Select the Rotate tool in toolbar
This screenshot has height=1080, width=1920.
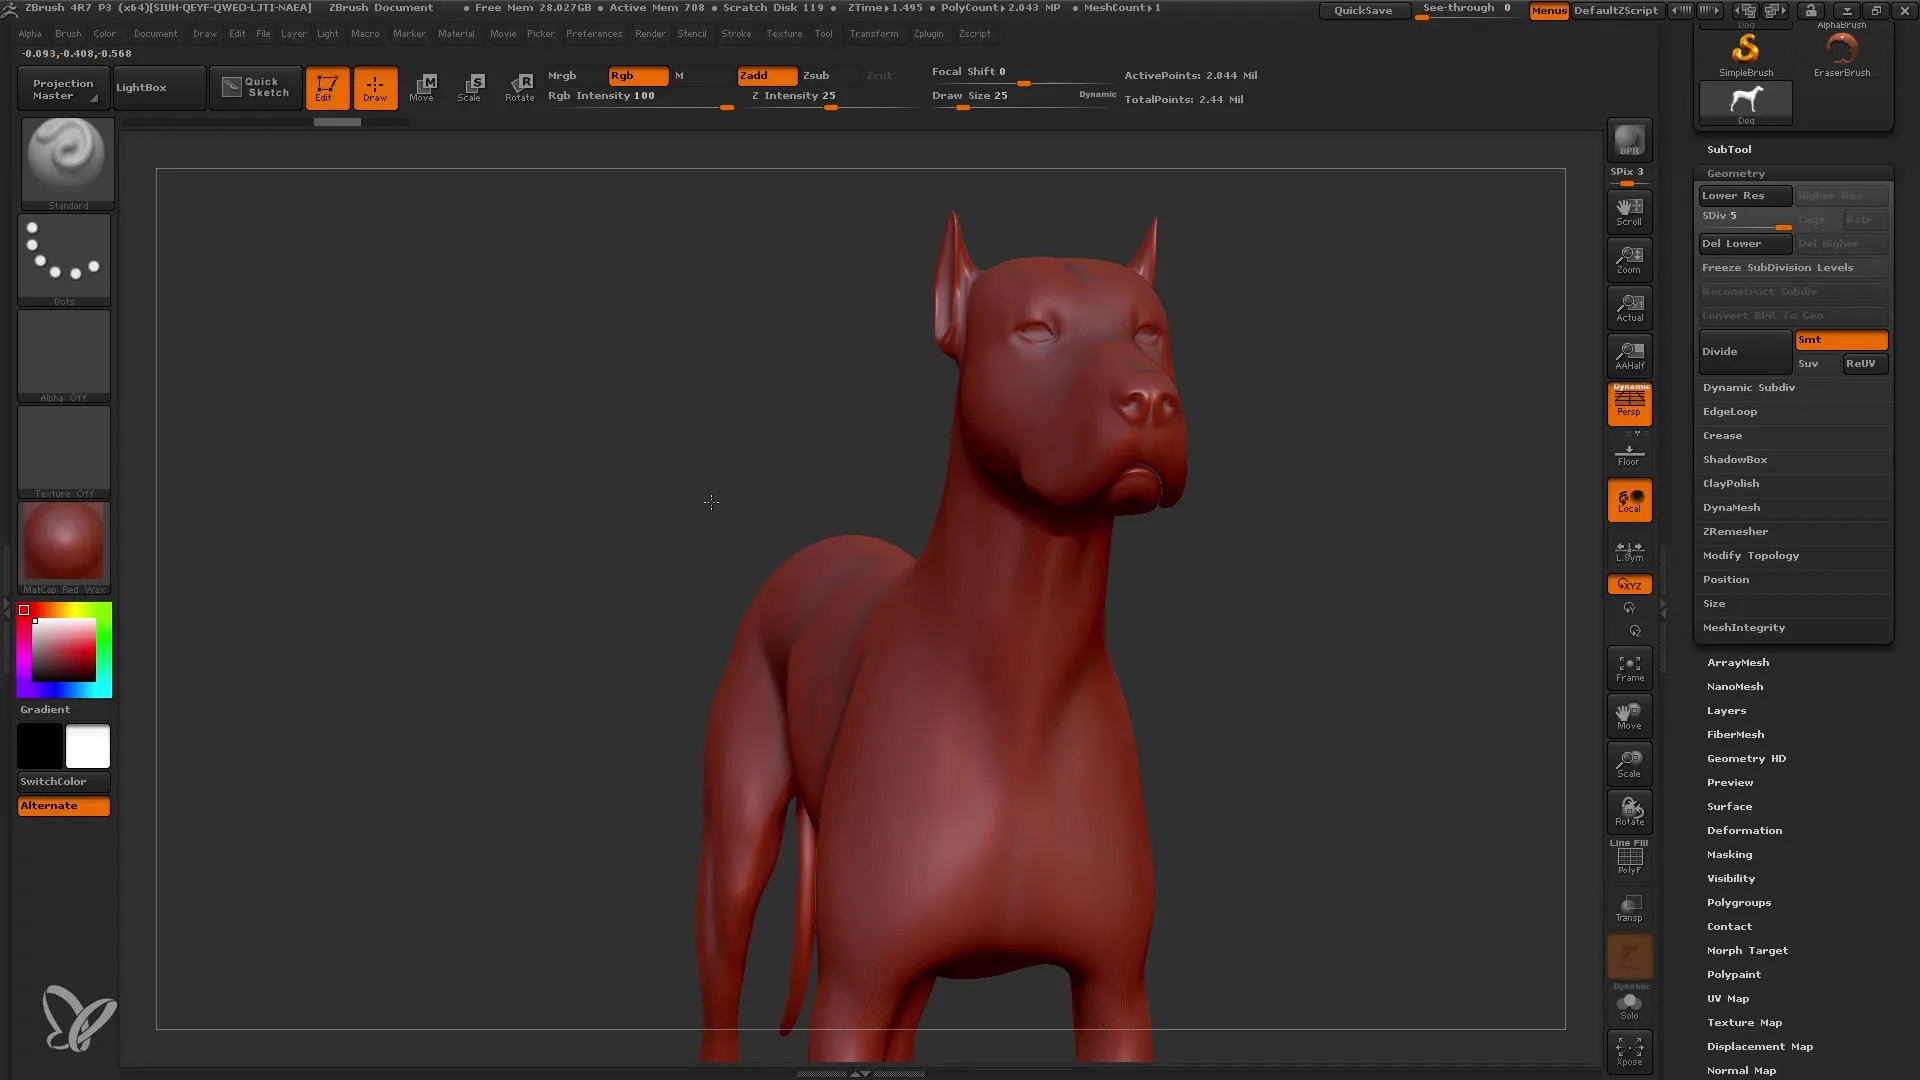pyautogui.click(x=520, y=86)
